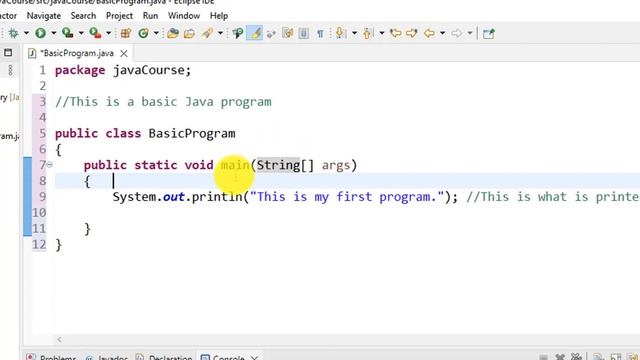
Task: Click the Last Edit Location icon
Action: tap(396, 33)
